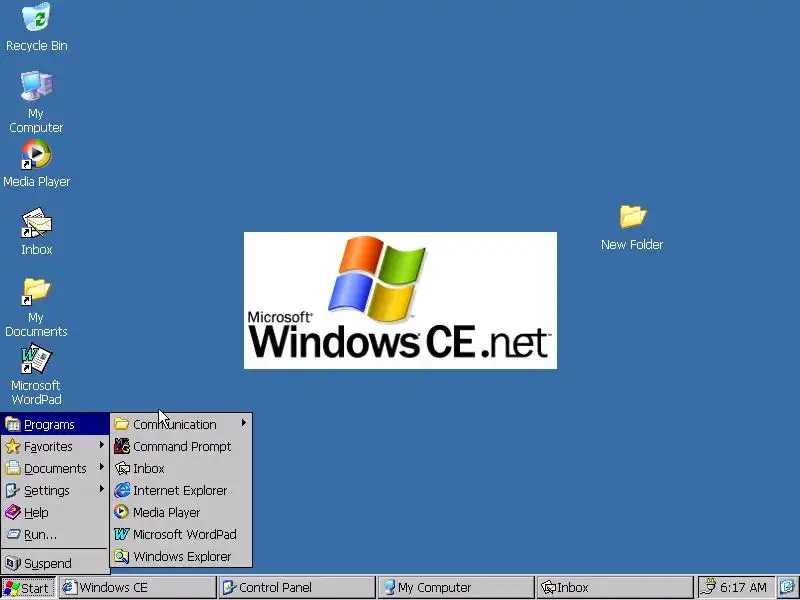800x600 pixels.
Task: Click the Suspend power icon
Action: coord(13,563)
